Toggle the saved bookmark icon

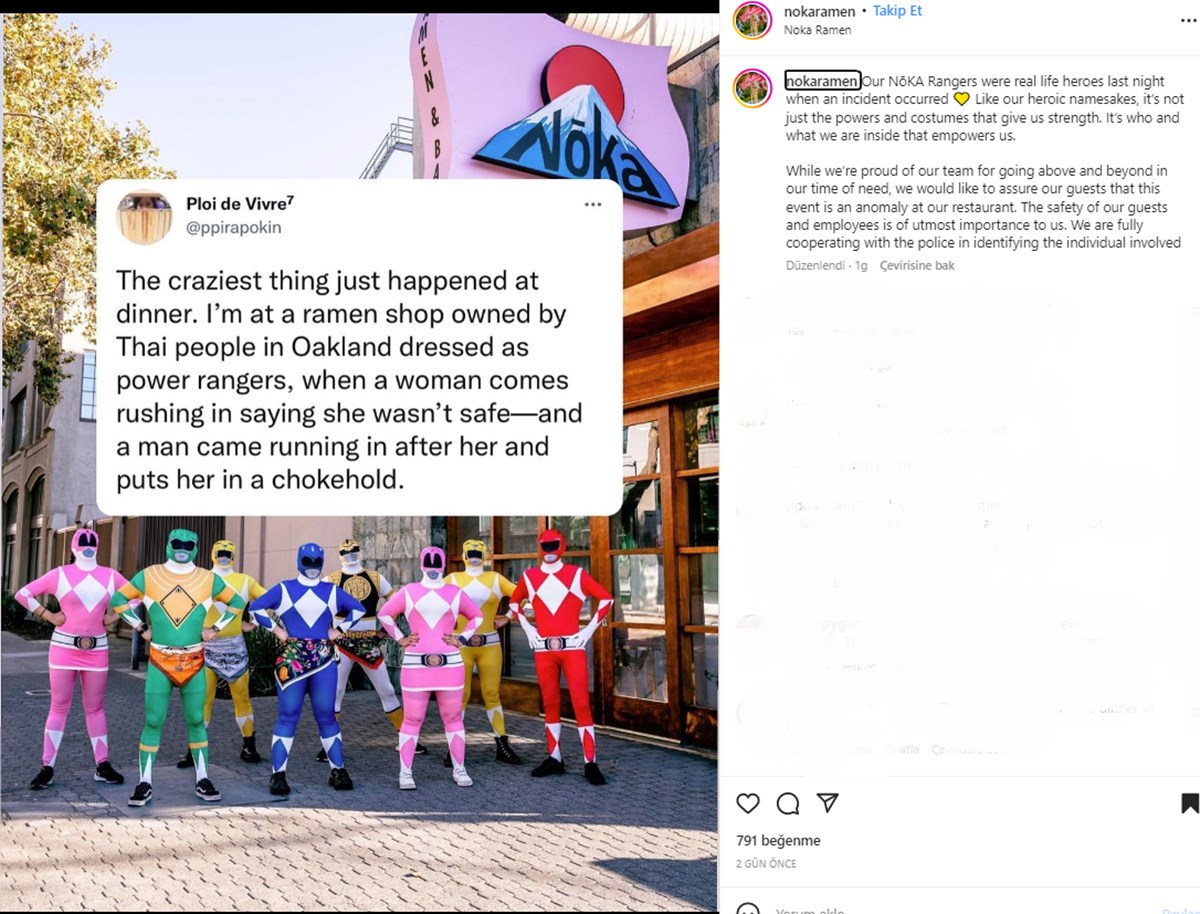(1189, 803)
